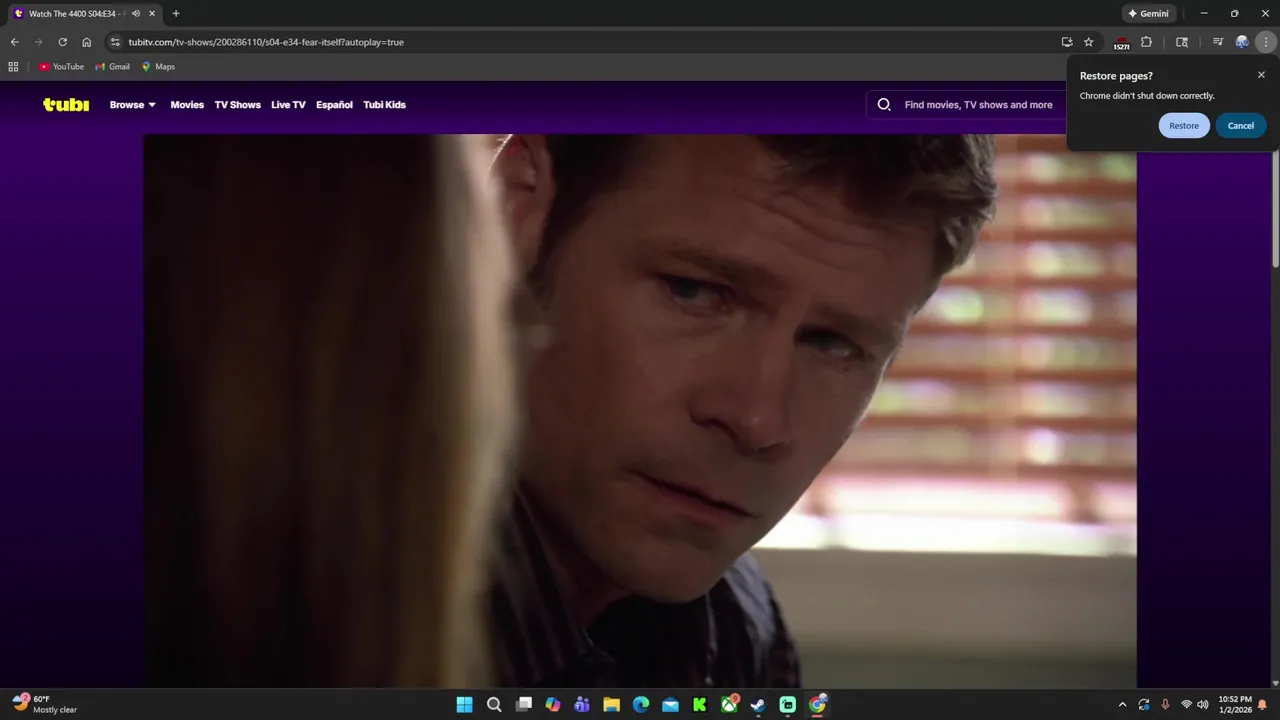1280x720 pixels.
Task: Launch Microsoft Edge from the taskbar
Action: pyautogui.click(x=641, y=705)
